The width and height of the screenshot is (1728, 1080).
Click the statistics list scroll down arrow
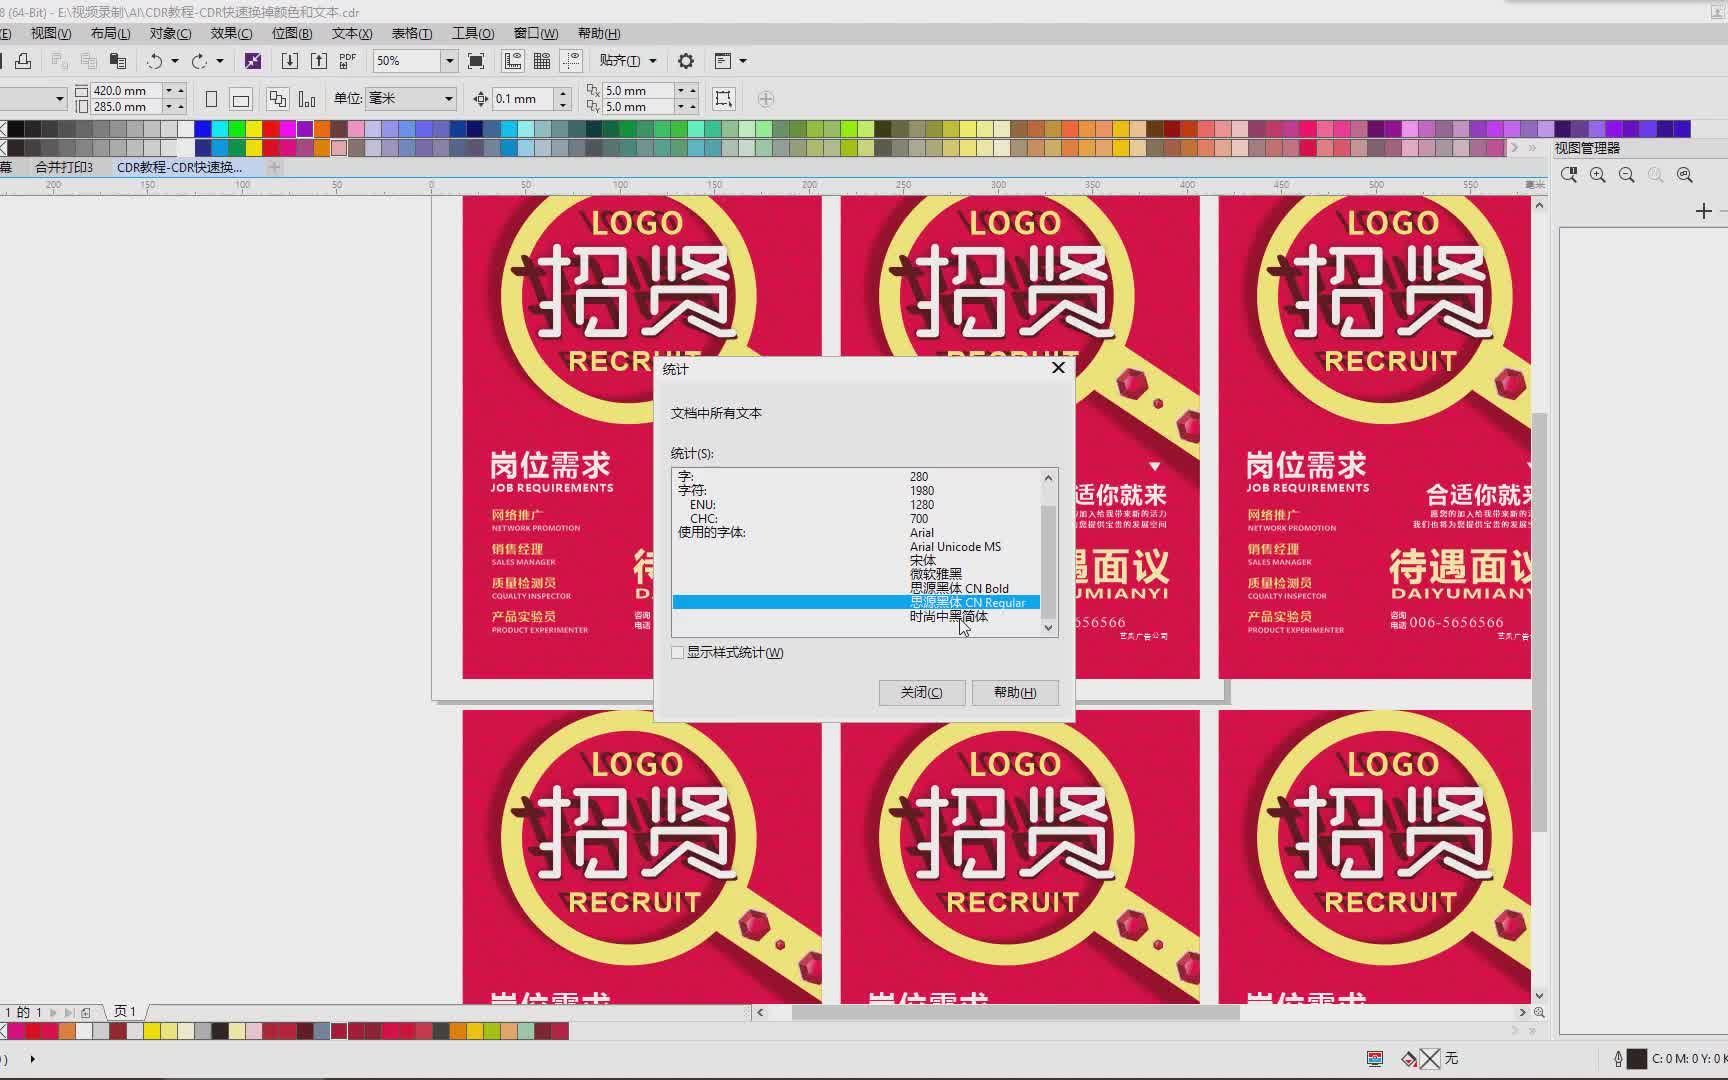[x=1048, y=628]
